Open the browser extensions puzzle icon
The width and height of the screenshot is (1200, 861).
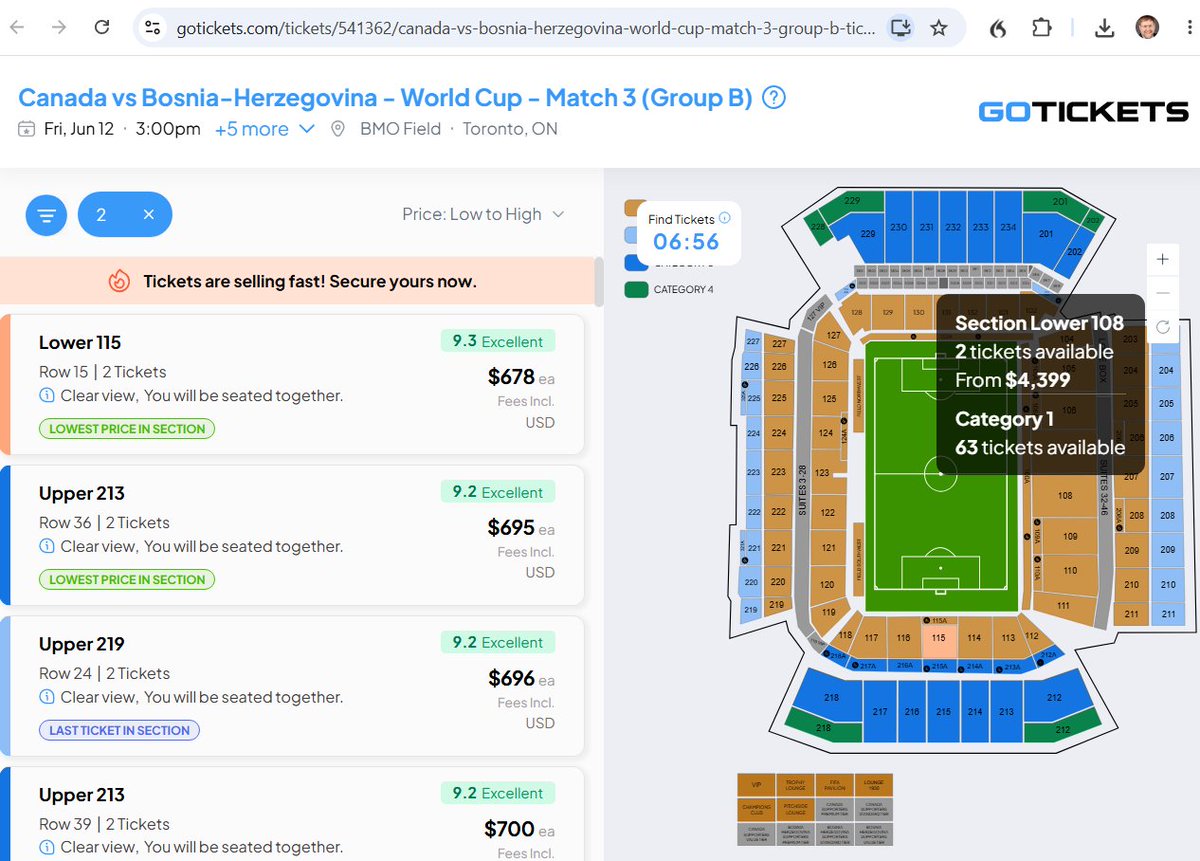click(1041, 28)
